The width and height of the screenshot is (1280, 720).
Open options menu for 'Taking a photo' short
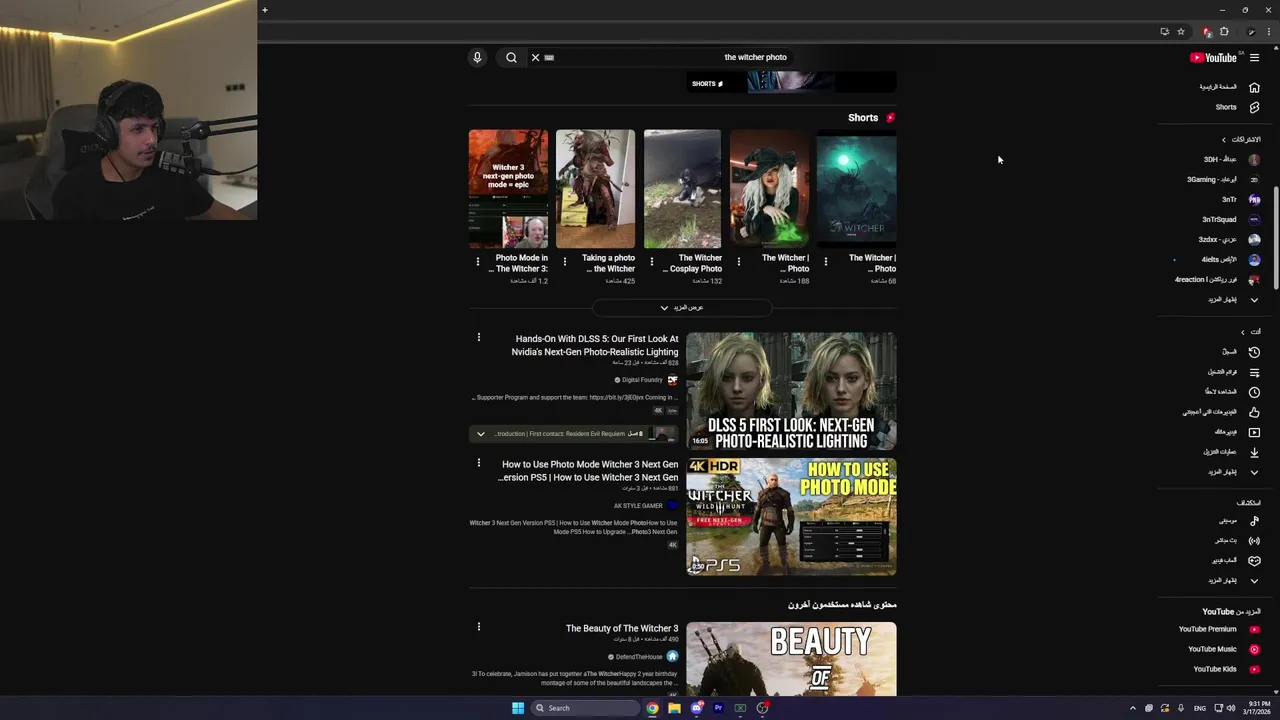(x=565, y=262)
